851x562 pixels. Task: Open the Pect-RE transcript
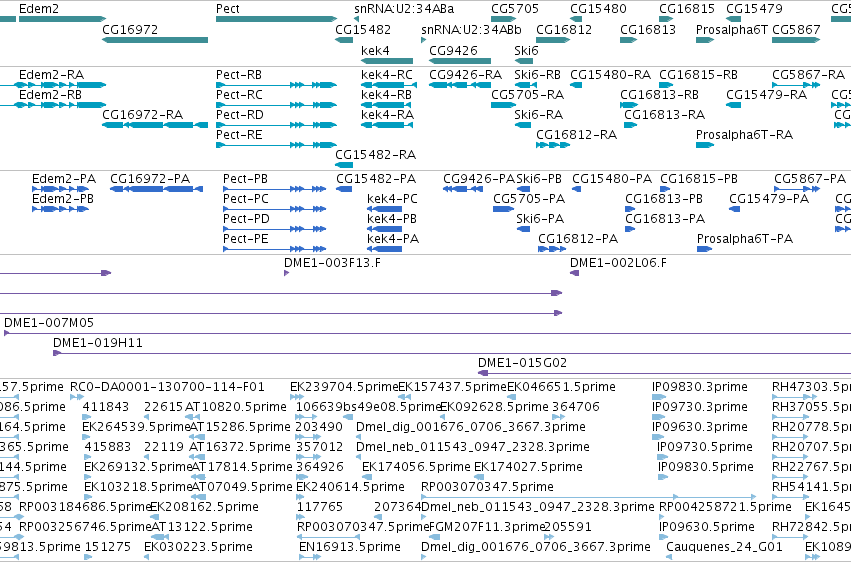[277, 145]
